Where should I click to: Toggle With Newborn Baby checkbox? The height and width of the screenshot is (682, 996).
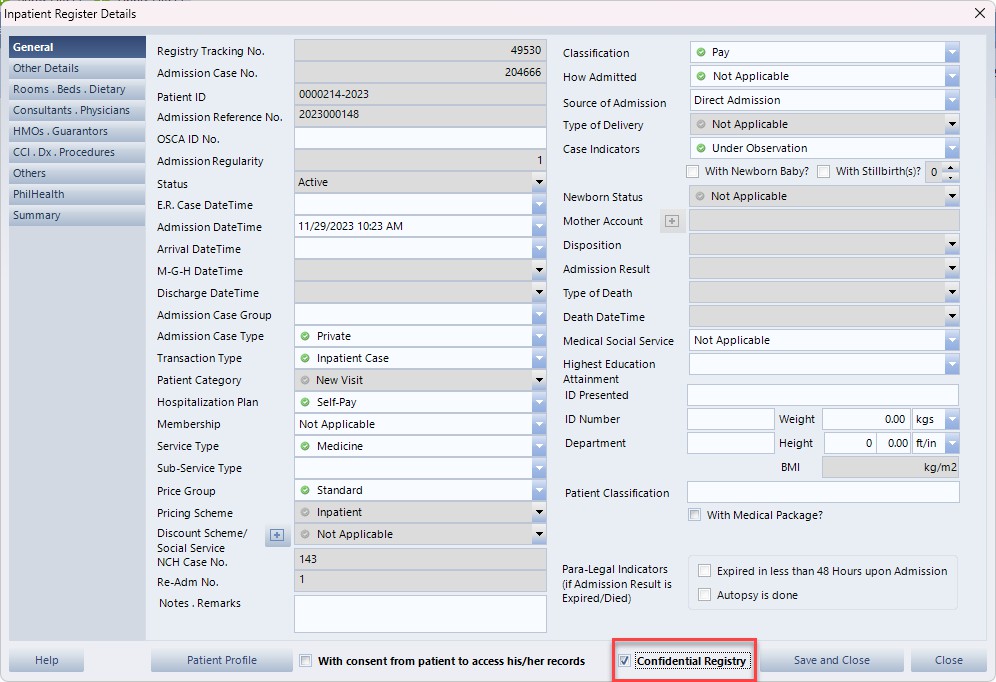click(693, 172)
